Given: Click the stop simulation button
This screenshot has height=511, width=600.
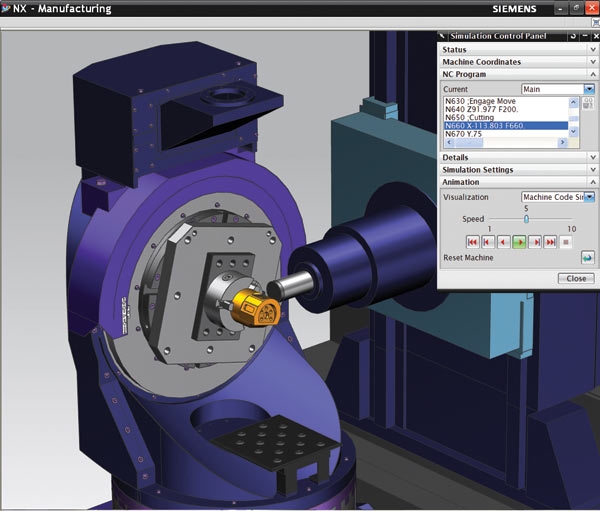Looking at the screenshot, I should [x=567, y=242].
